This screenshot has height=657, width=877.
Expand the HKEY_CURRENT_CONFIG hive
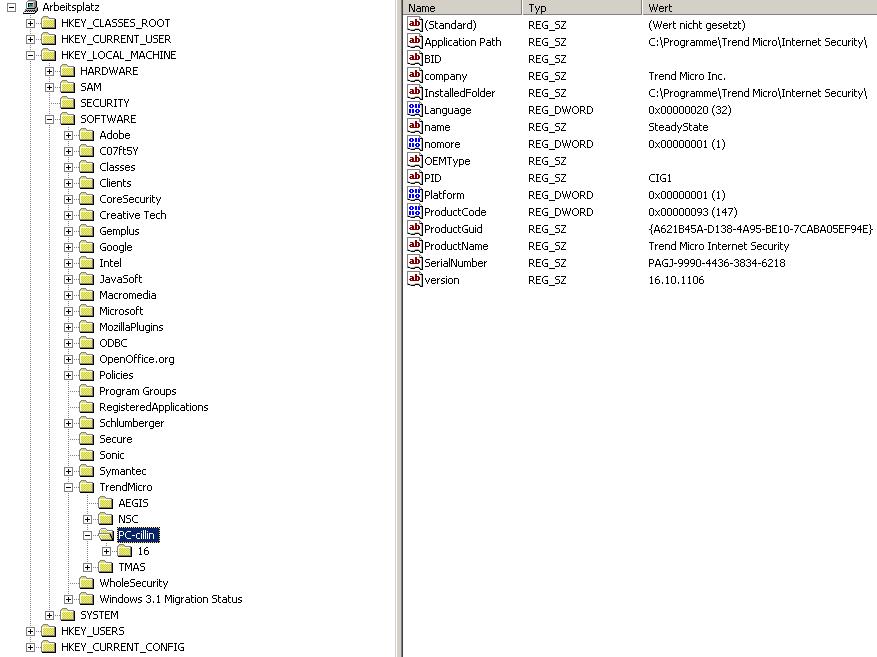pos(30,647)
